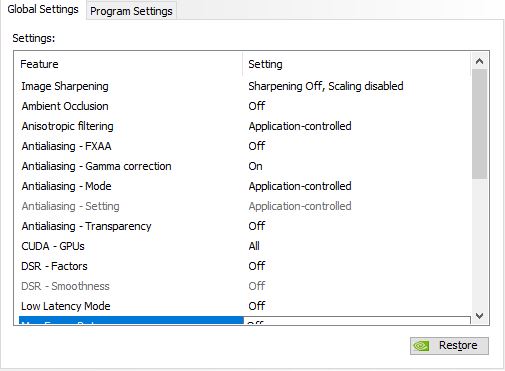Open Anisotropic filtering Application-controlled value
Screen dimensions: 505x371
pos(300,126)
